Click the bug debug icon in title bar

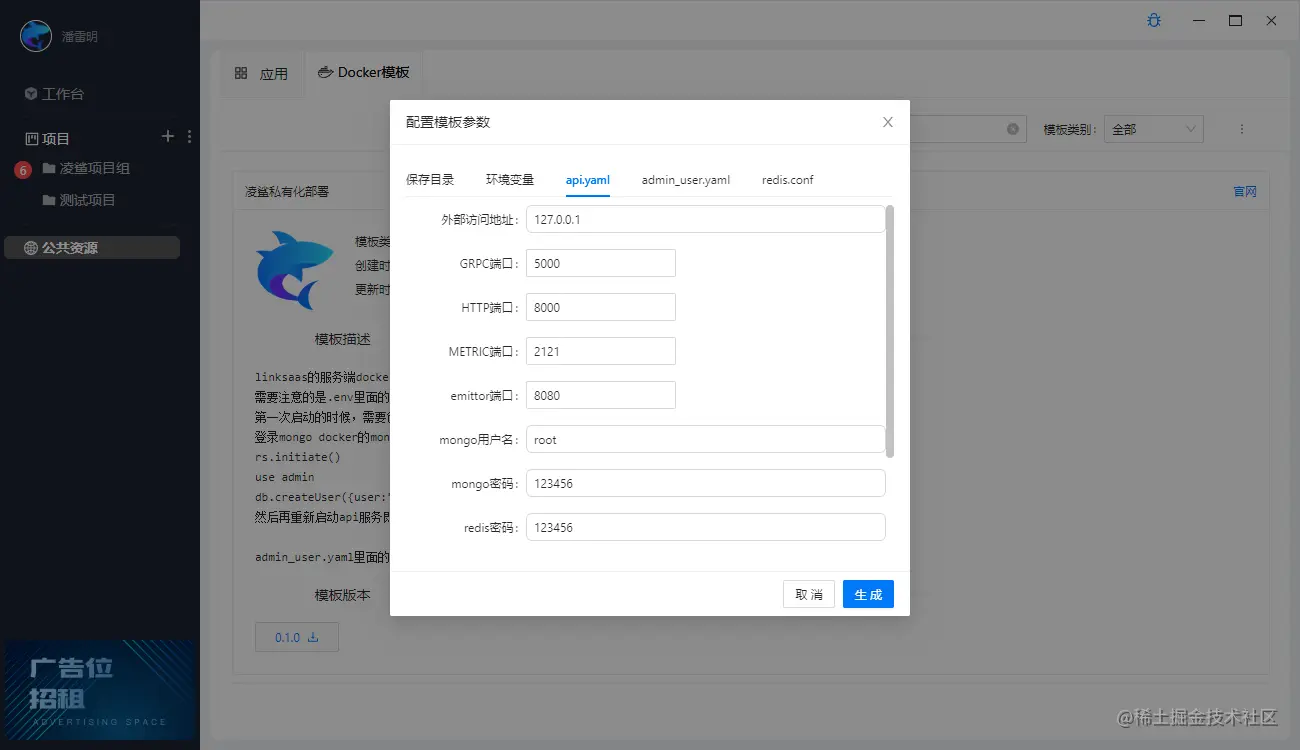1154,20
